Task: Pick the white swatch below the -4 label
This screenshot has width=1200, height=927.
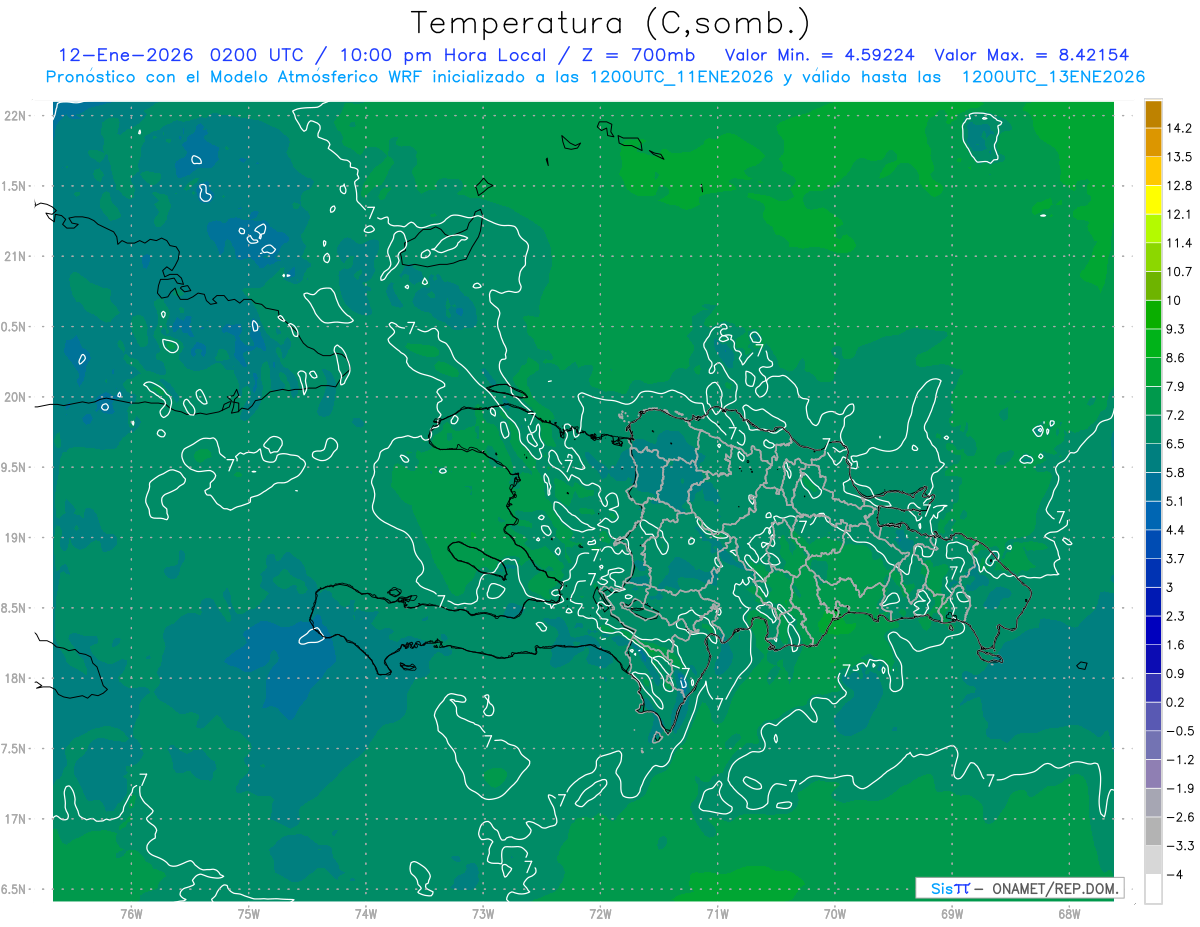Action: pyautogui.click(x=1153, y=889)
